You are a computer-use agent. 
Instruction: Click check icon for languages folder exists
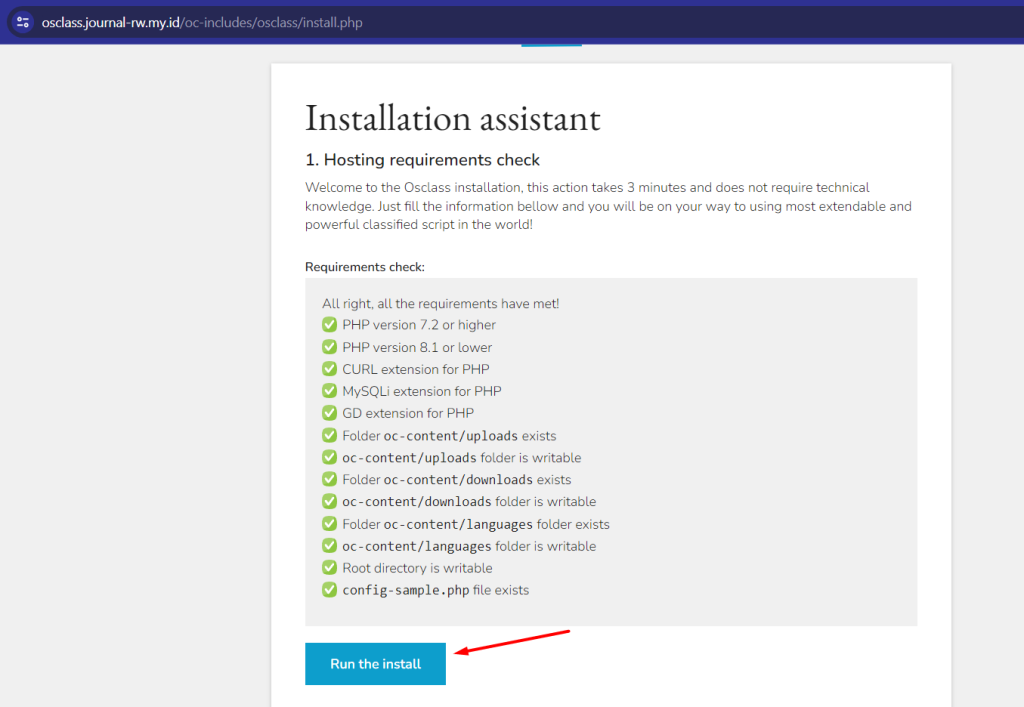(x=329, y=524)
